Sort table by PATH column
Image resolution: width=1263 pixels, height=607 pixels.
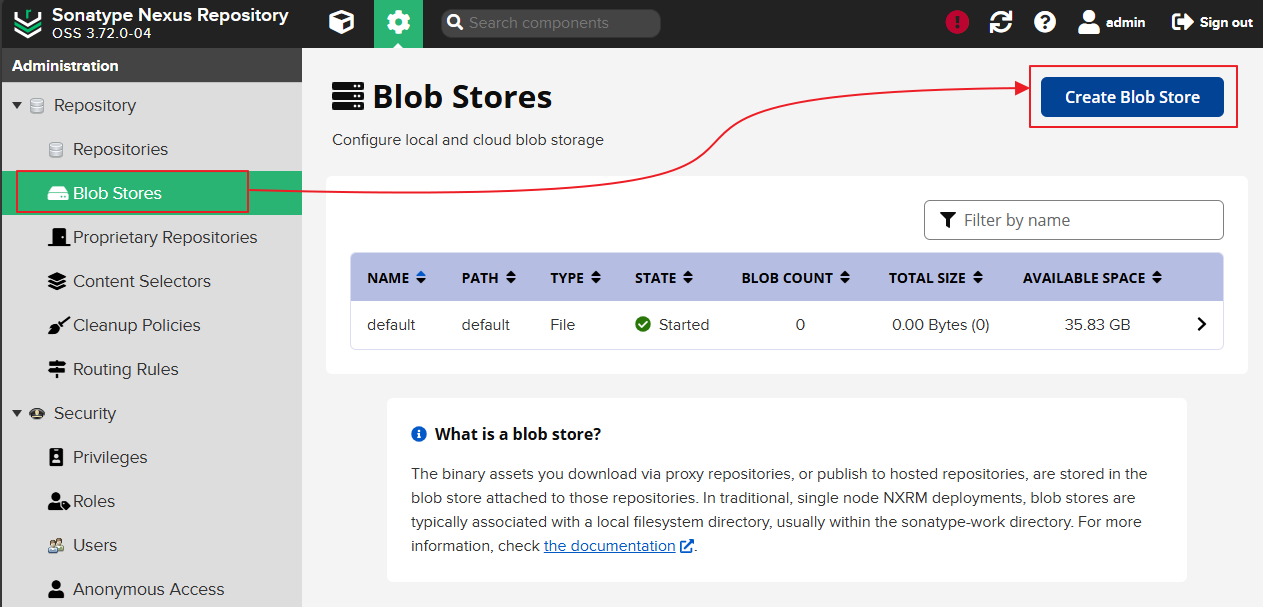click(x=488, y=278)
